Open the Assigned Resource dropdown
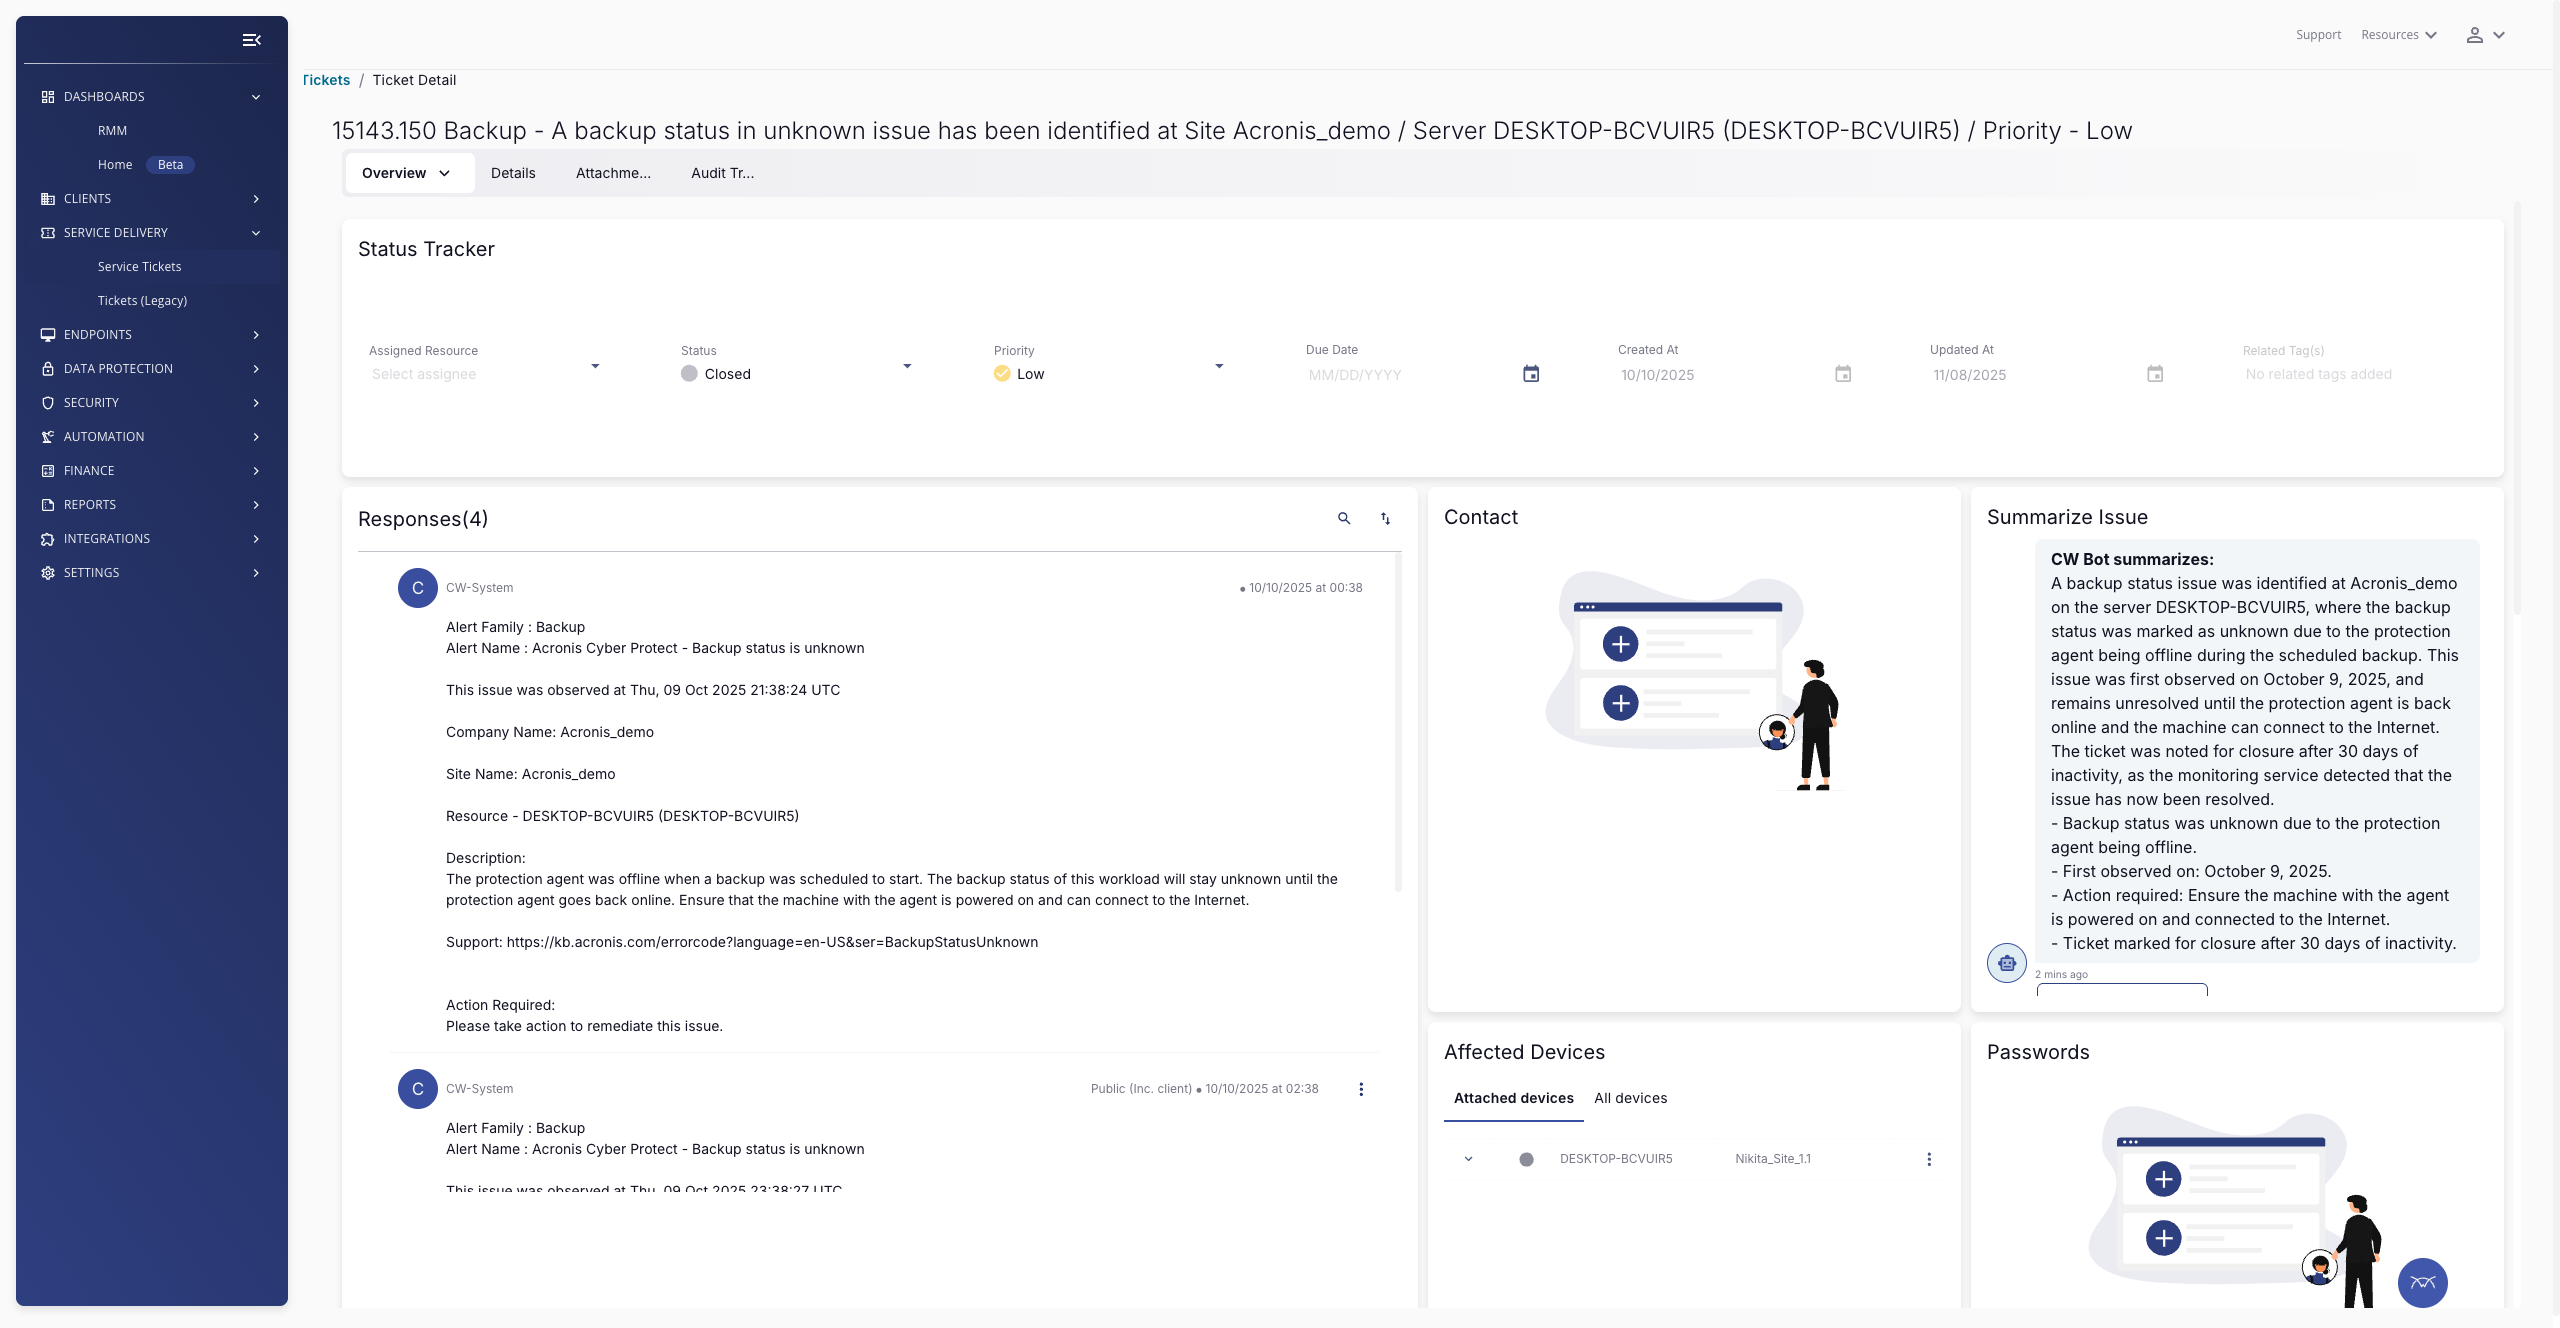This screenshot has width=2560, height=1328. tap(484, 373)
